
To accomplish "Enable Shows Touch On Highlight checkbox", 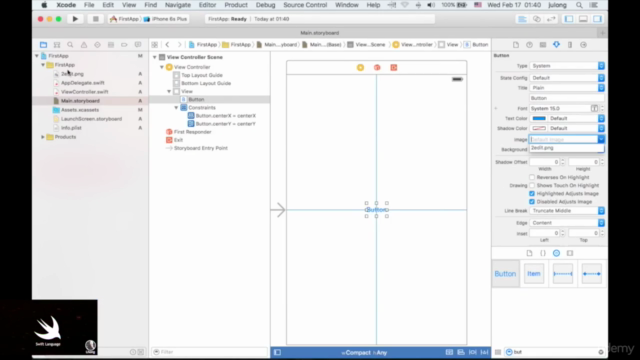I will (x=532, y=185).
